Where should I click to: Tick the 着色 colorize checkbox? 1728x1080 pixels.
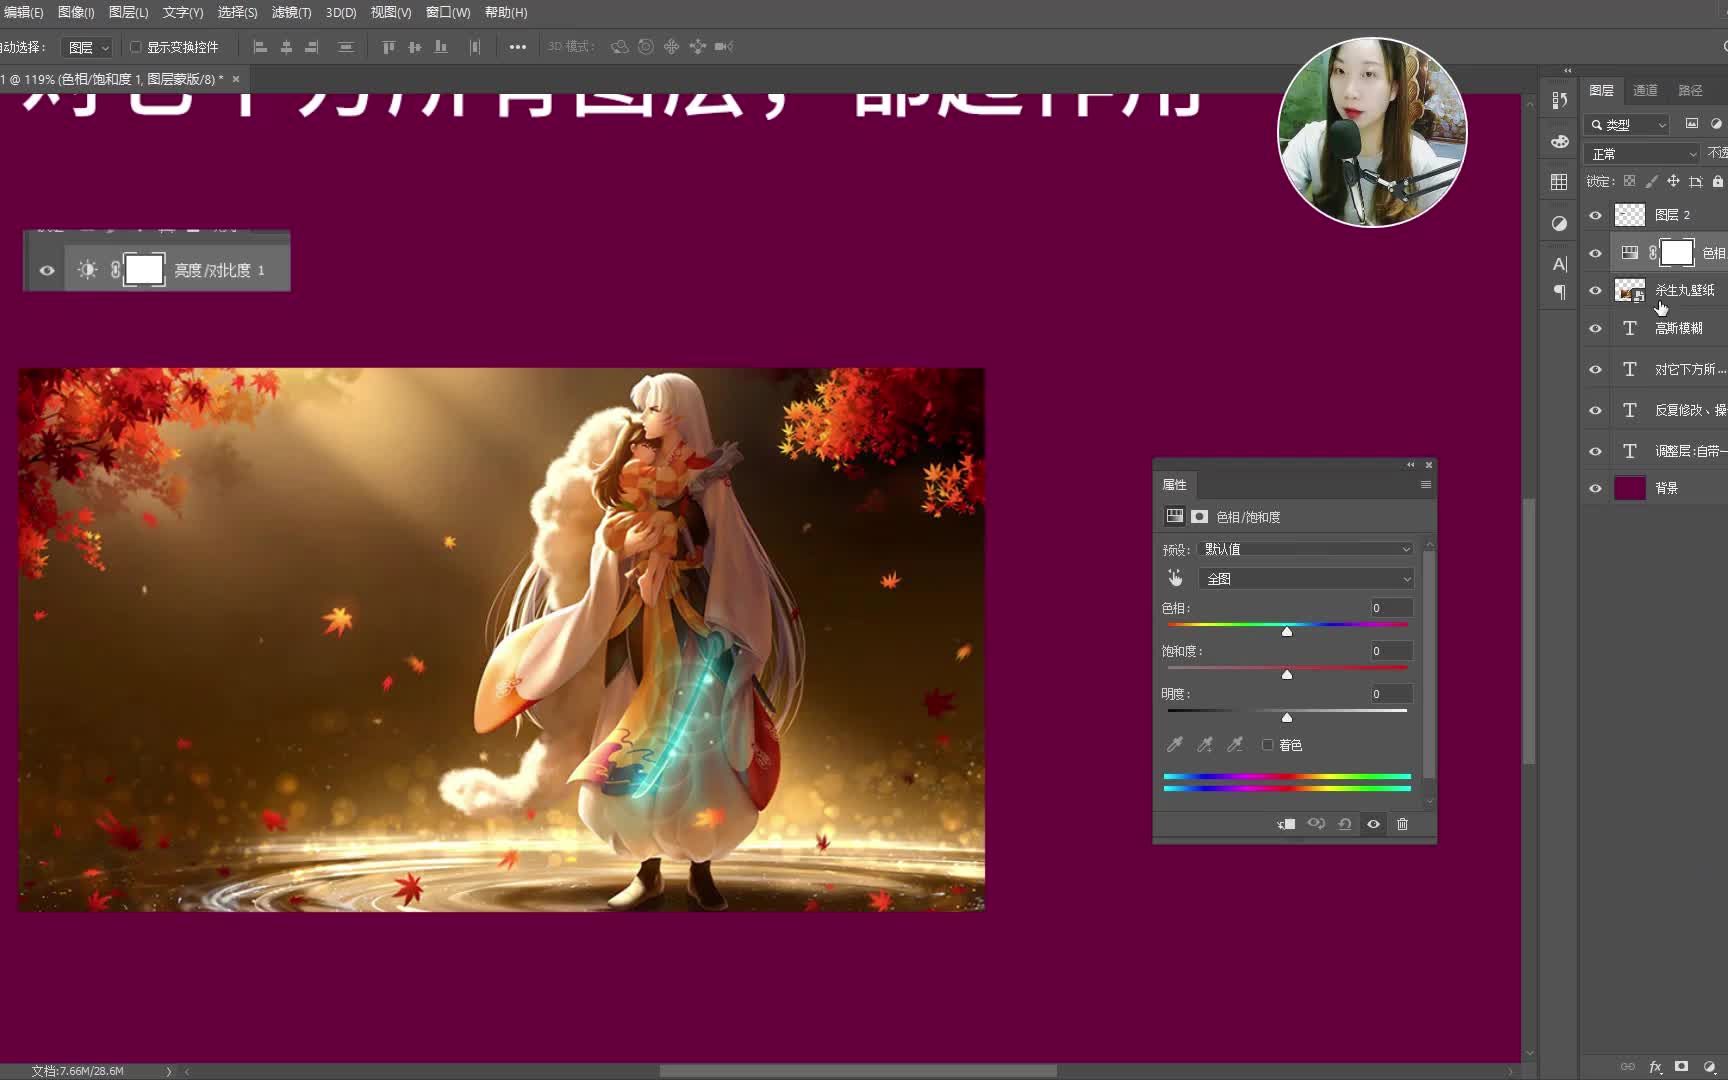tap(1268, 745)
